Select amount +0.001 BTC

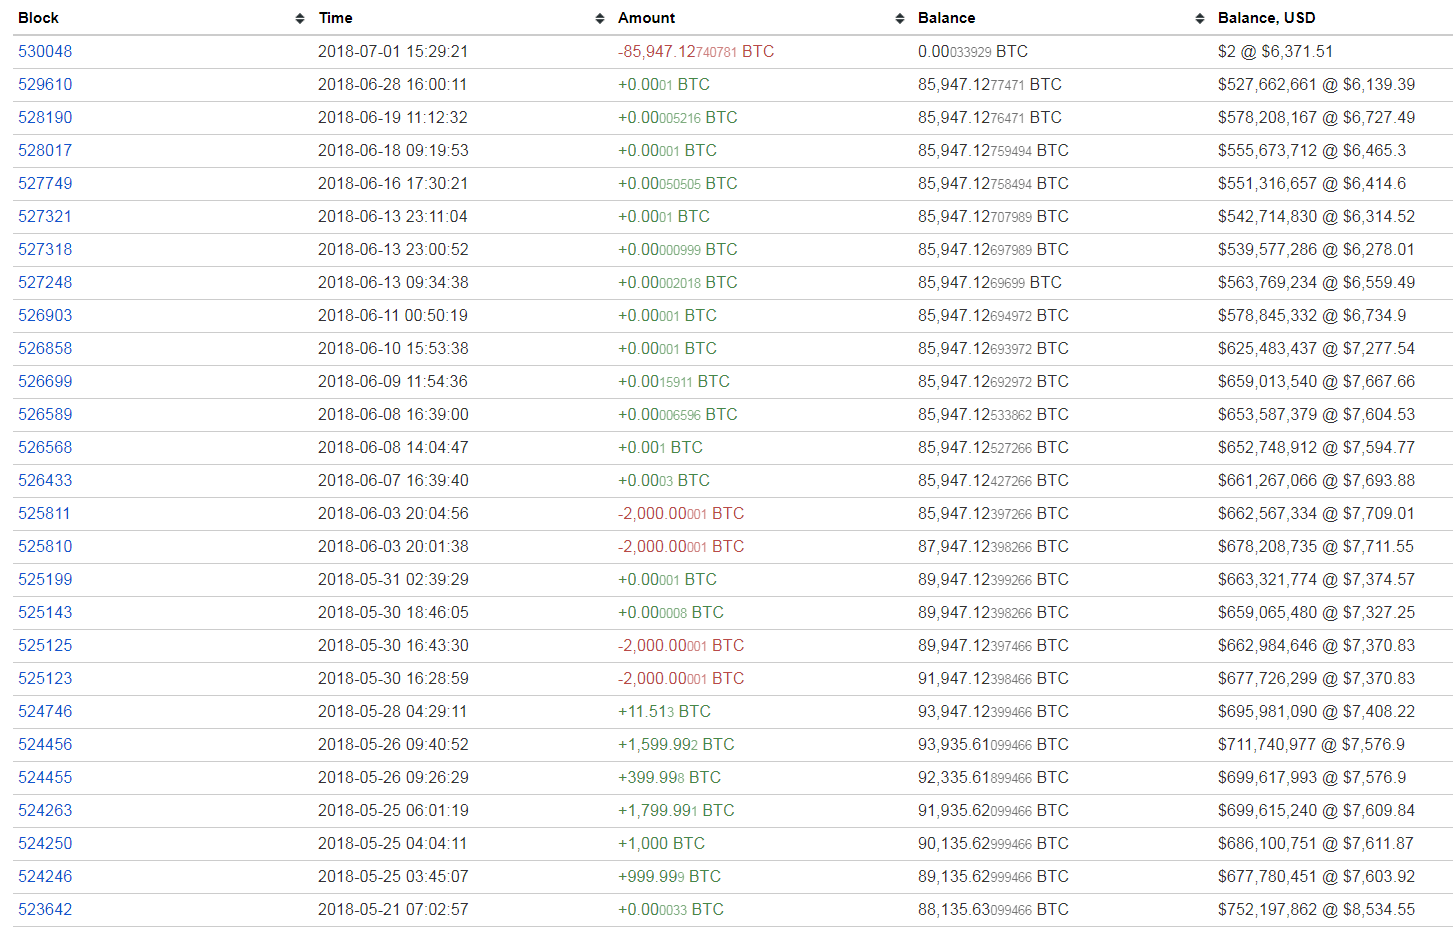(660, 448)
